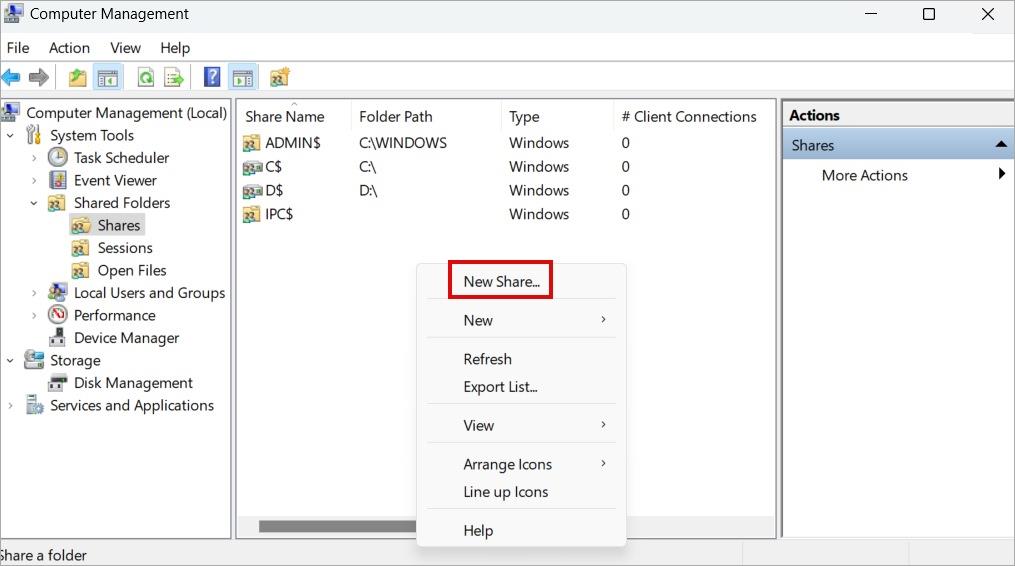This screenshot has height=566, width=1015.
Task: Open the File menu
Action: 17,48
